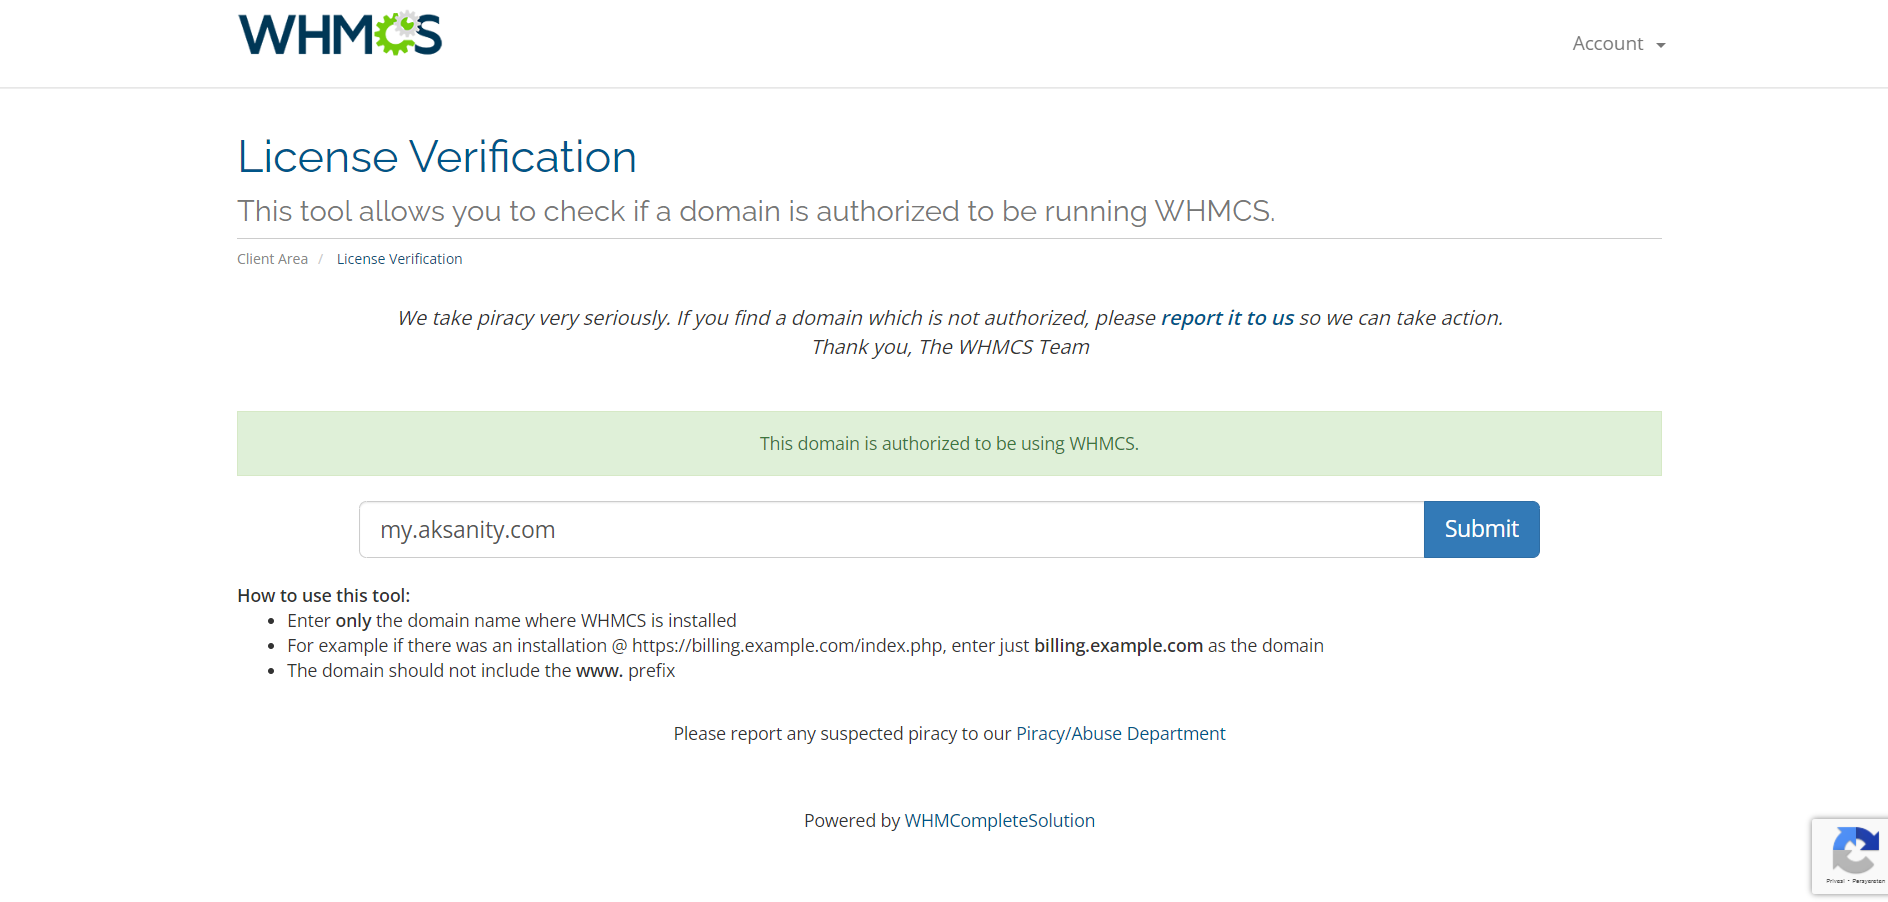Click the billing.example.com bold example text
Viewport: 1888px width, 902px height.
tap(1118, 646)
